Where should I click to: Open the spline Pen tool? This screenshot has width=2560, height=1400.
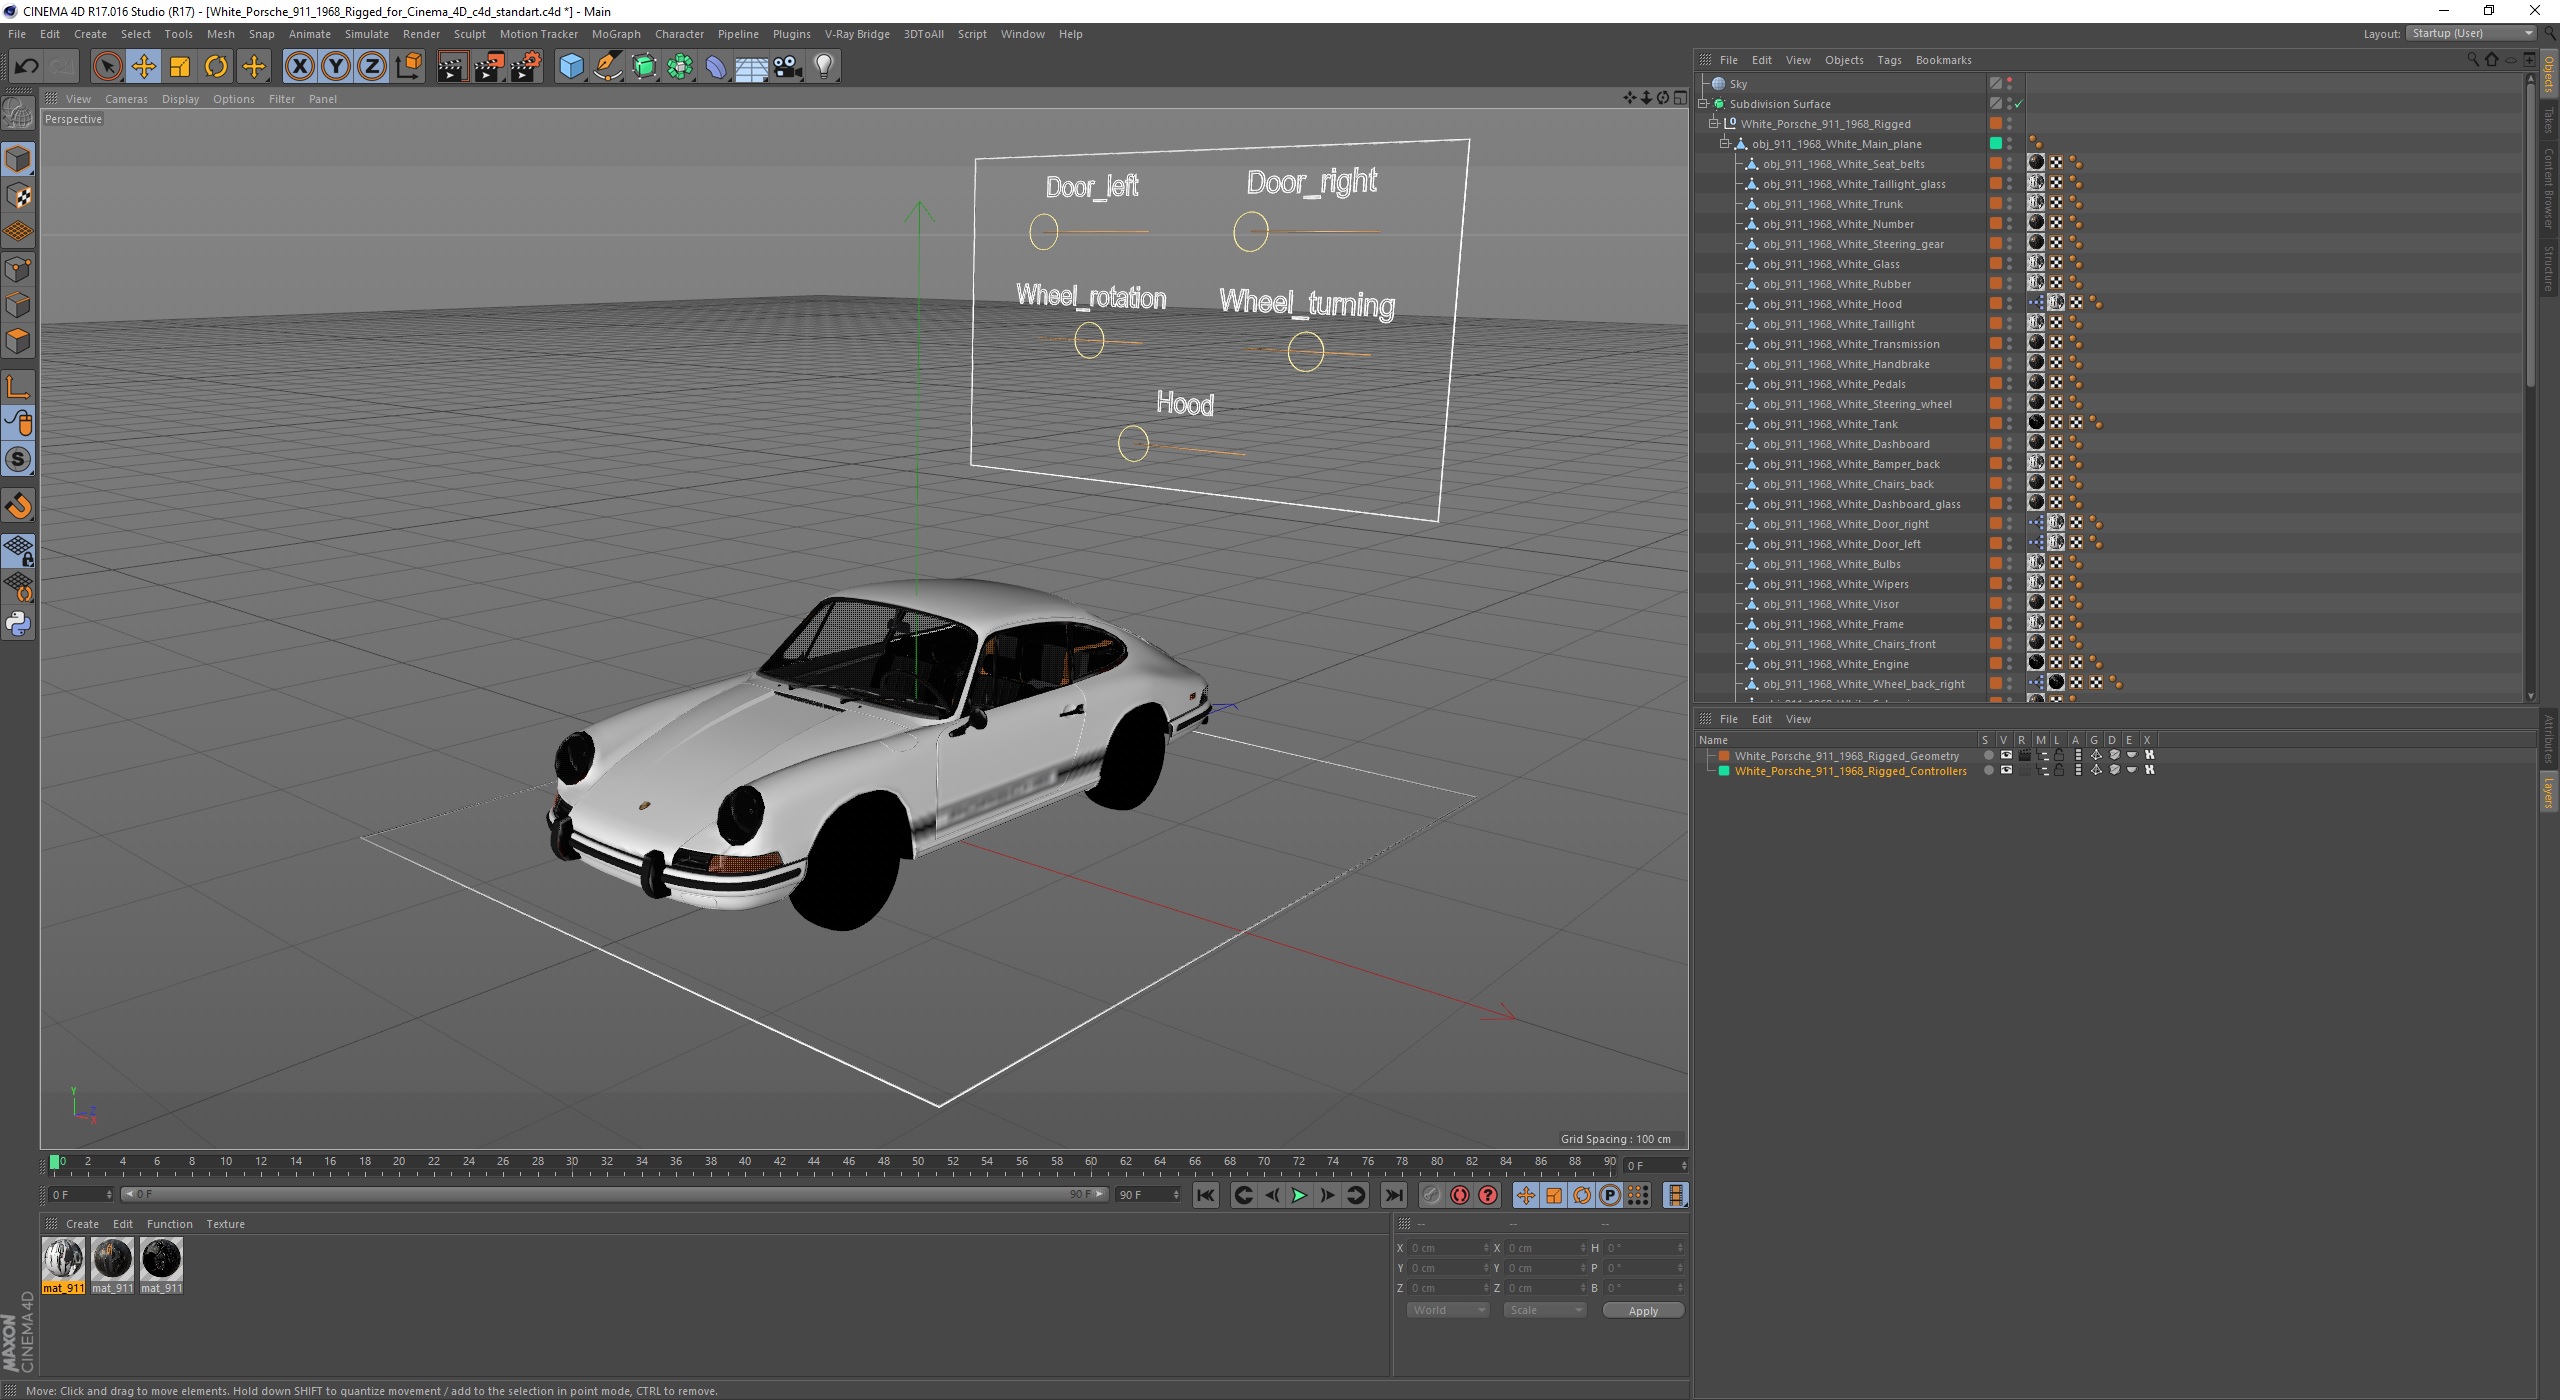[607, 67]
